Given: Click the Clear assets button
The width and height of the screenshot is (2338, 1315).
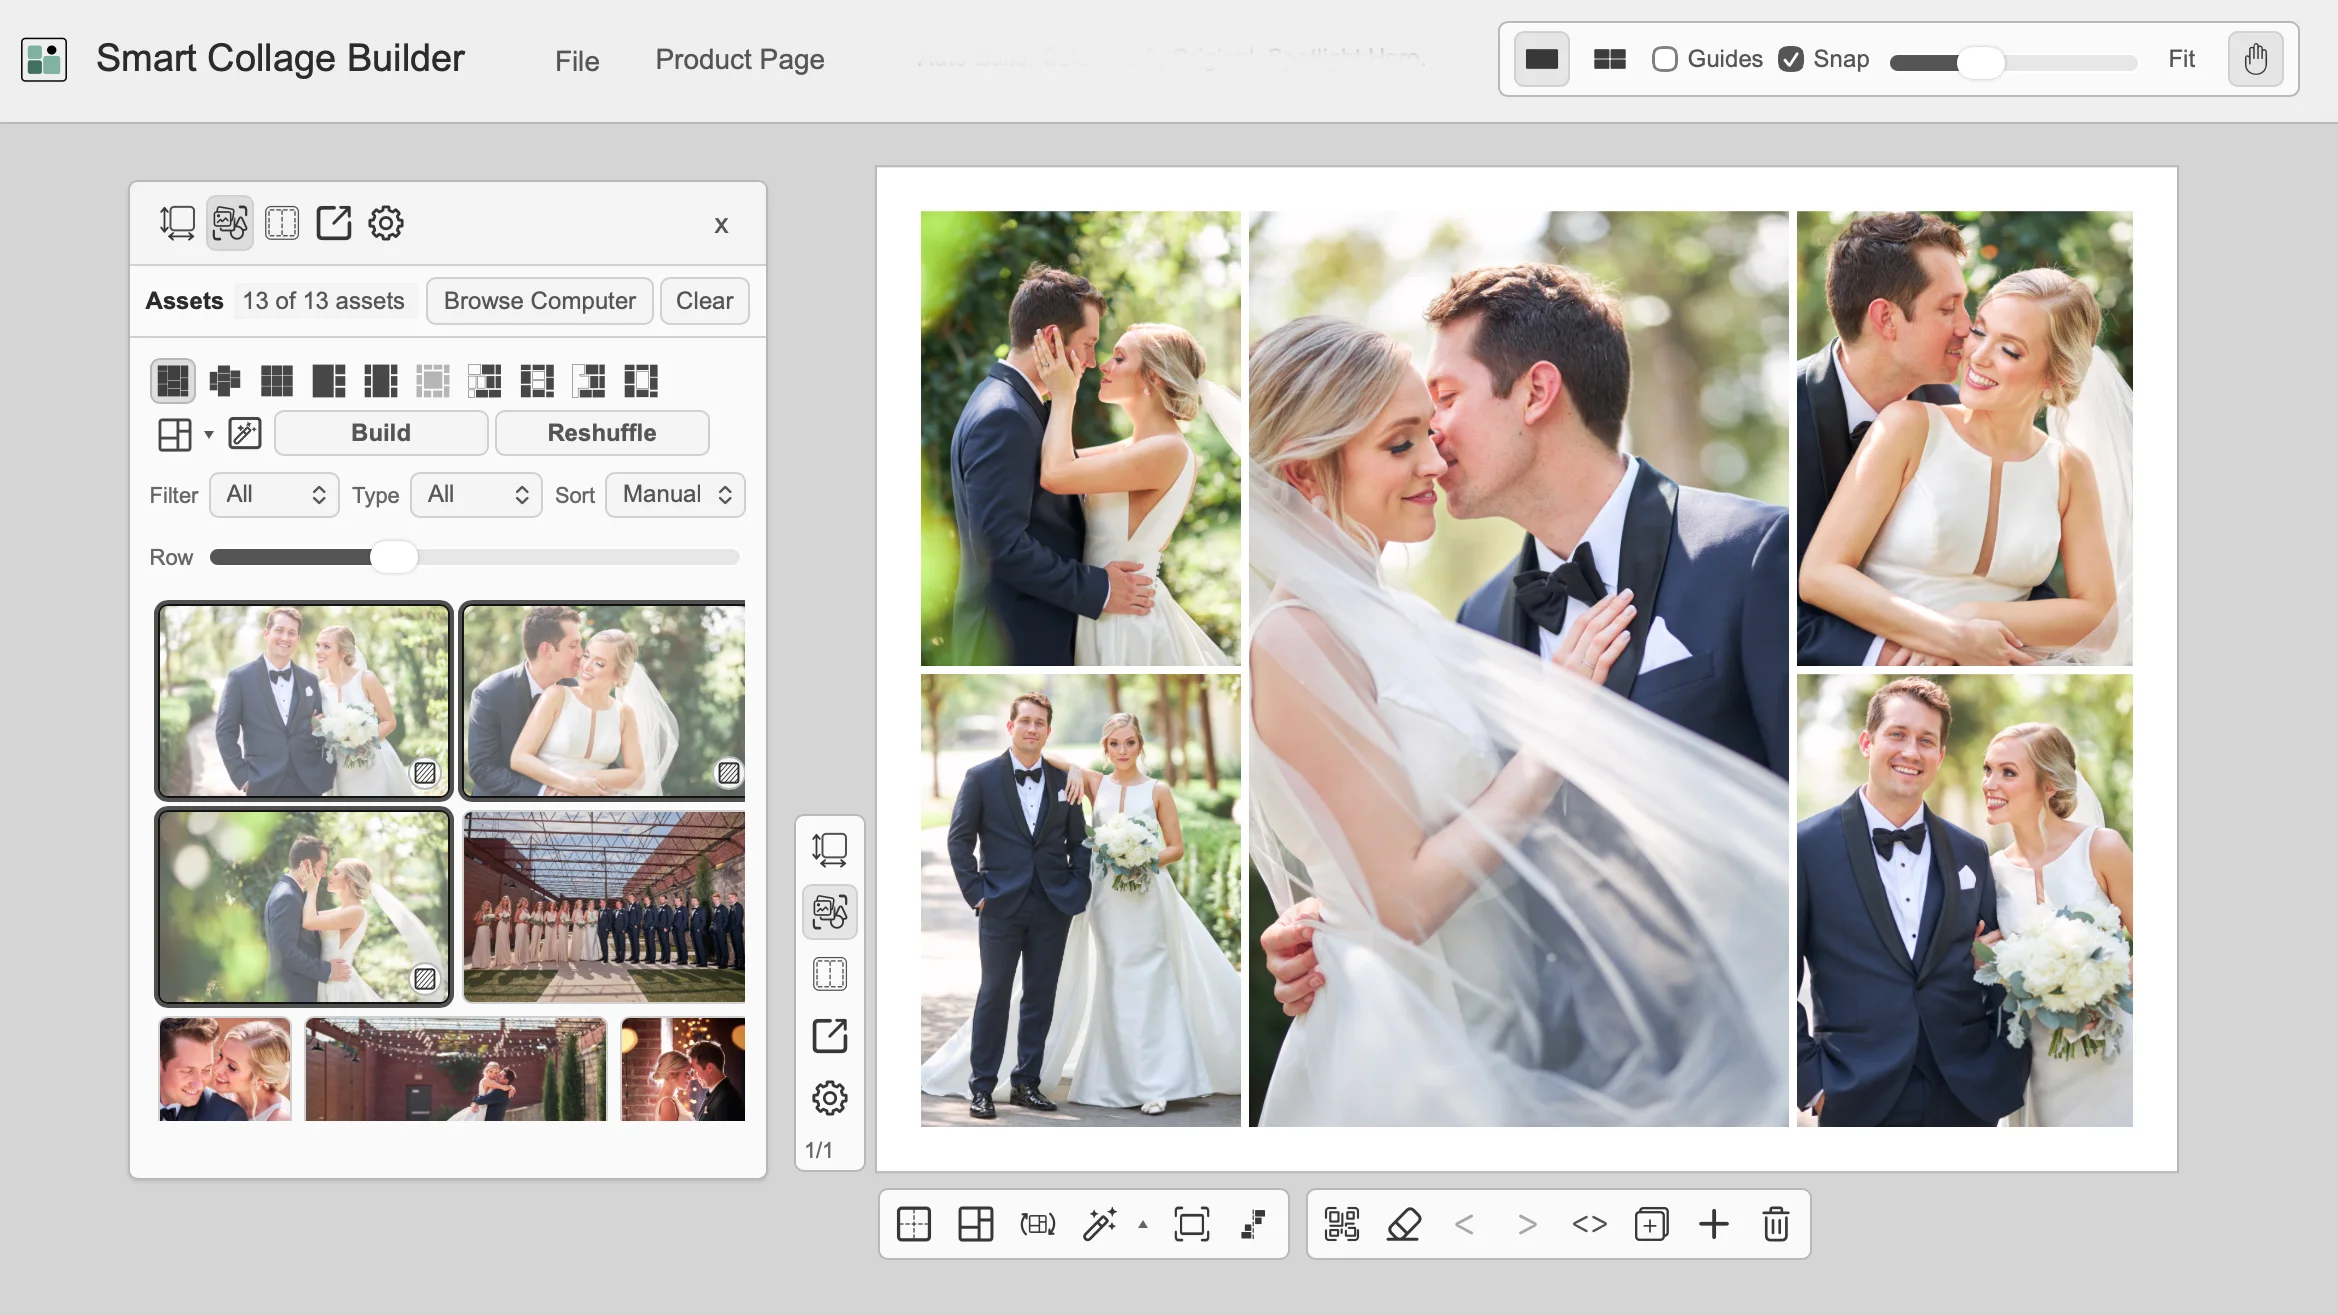Looking at the screenshot, I should [x=704, y=301].
